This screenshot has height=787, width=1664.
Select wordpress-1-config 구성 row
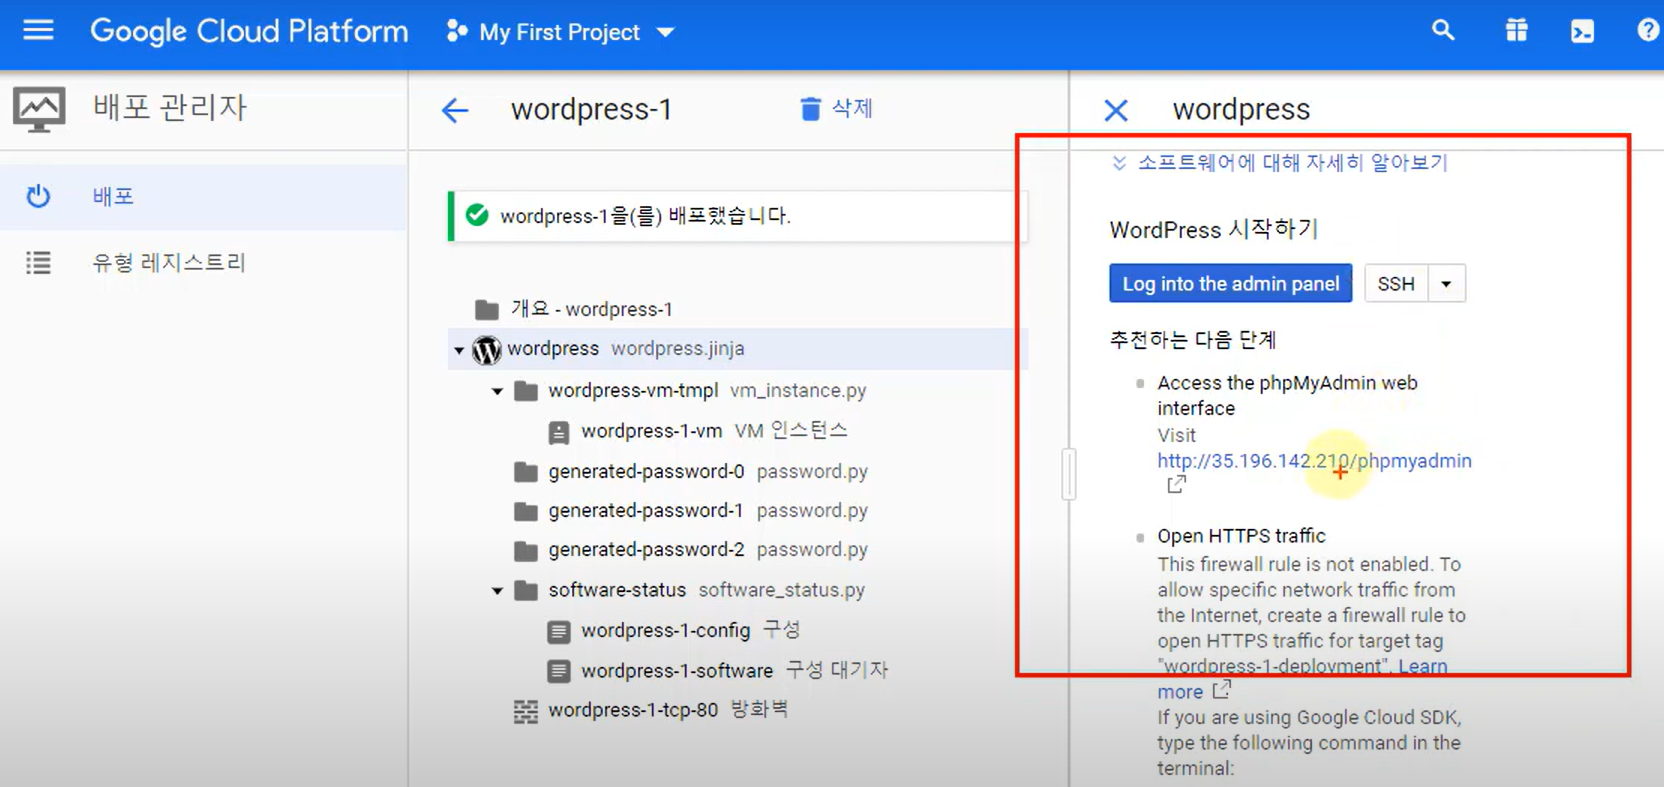pos(738,630)
